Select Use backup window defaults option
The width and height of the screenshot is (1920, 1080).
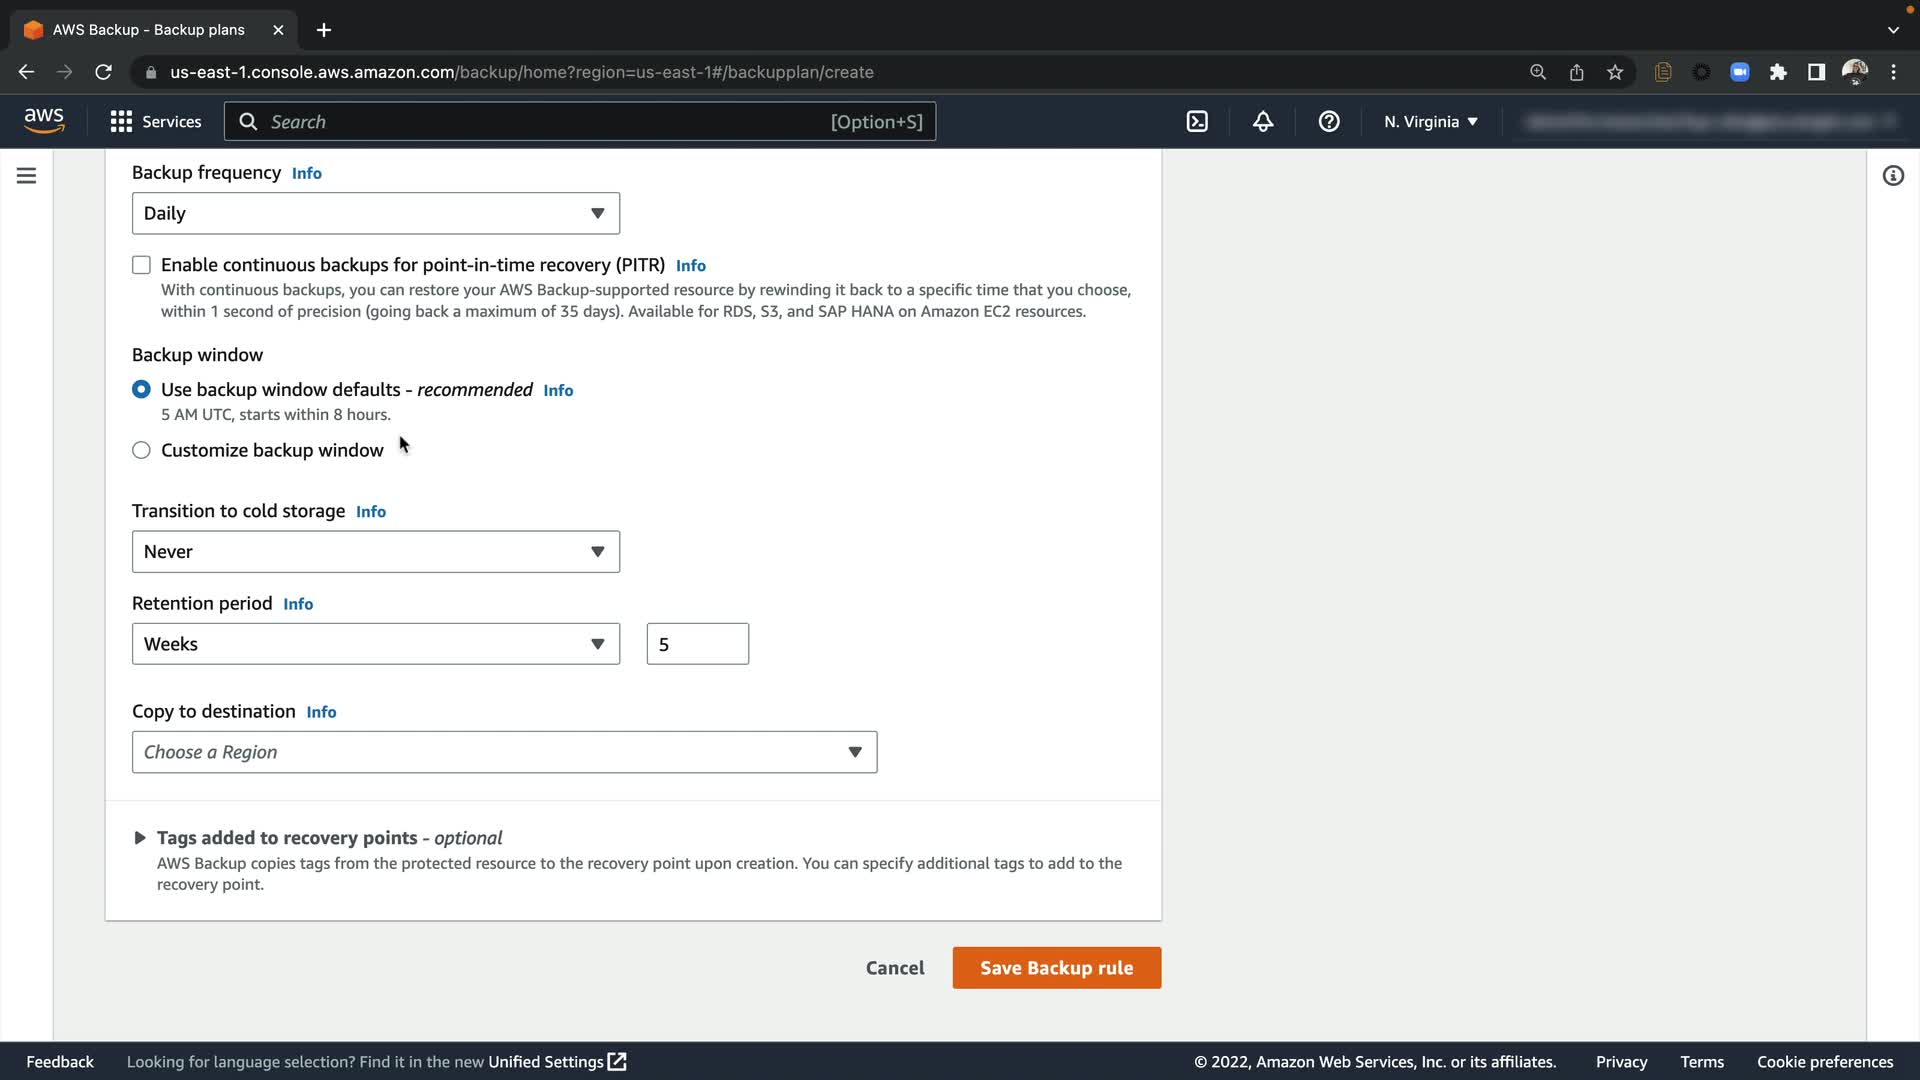click(141, 389)
